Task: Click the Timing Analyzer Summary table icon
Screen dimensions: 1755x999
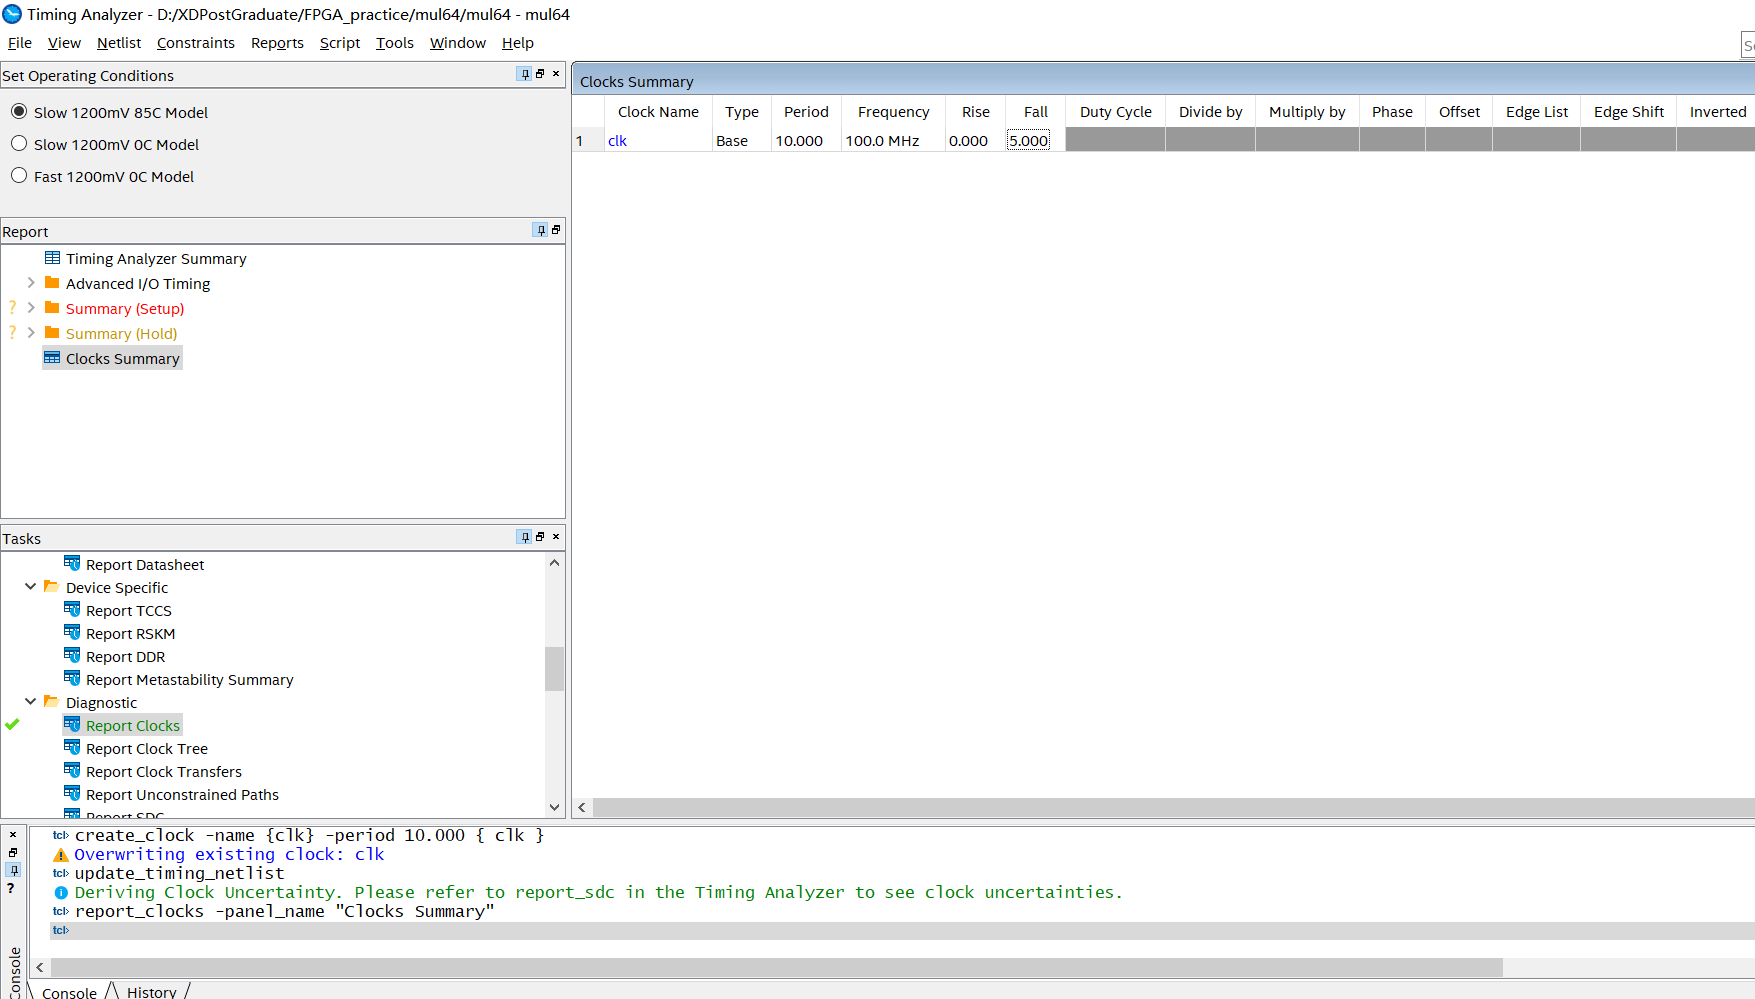Action: (52, 258)
